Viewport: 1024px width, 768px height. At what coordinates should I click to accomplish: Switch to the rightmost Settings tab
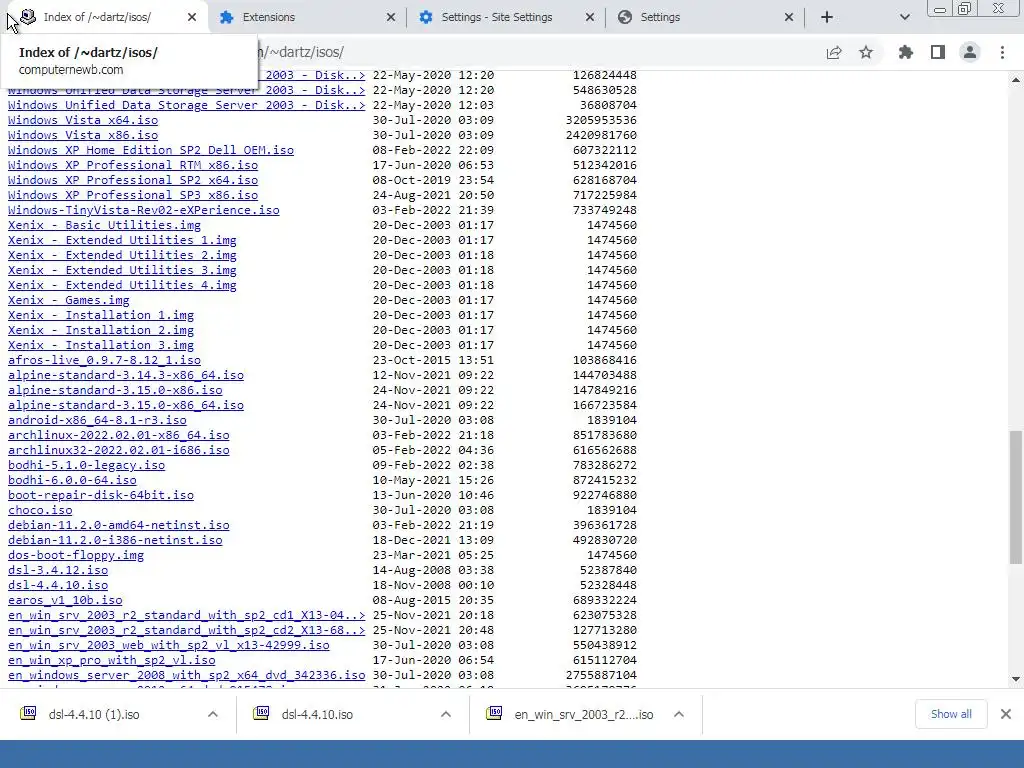click(x=705, y=17)
